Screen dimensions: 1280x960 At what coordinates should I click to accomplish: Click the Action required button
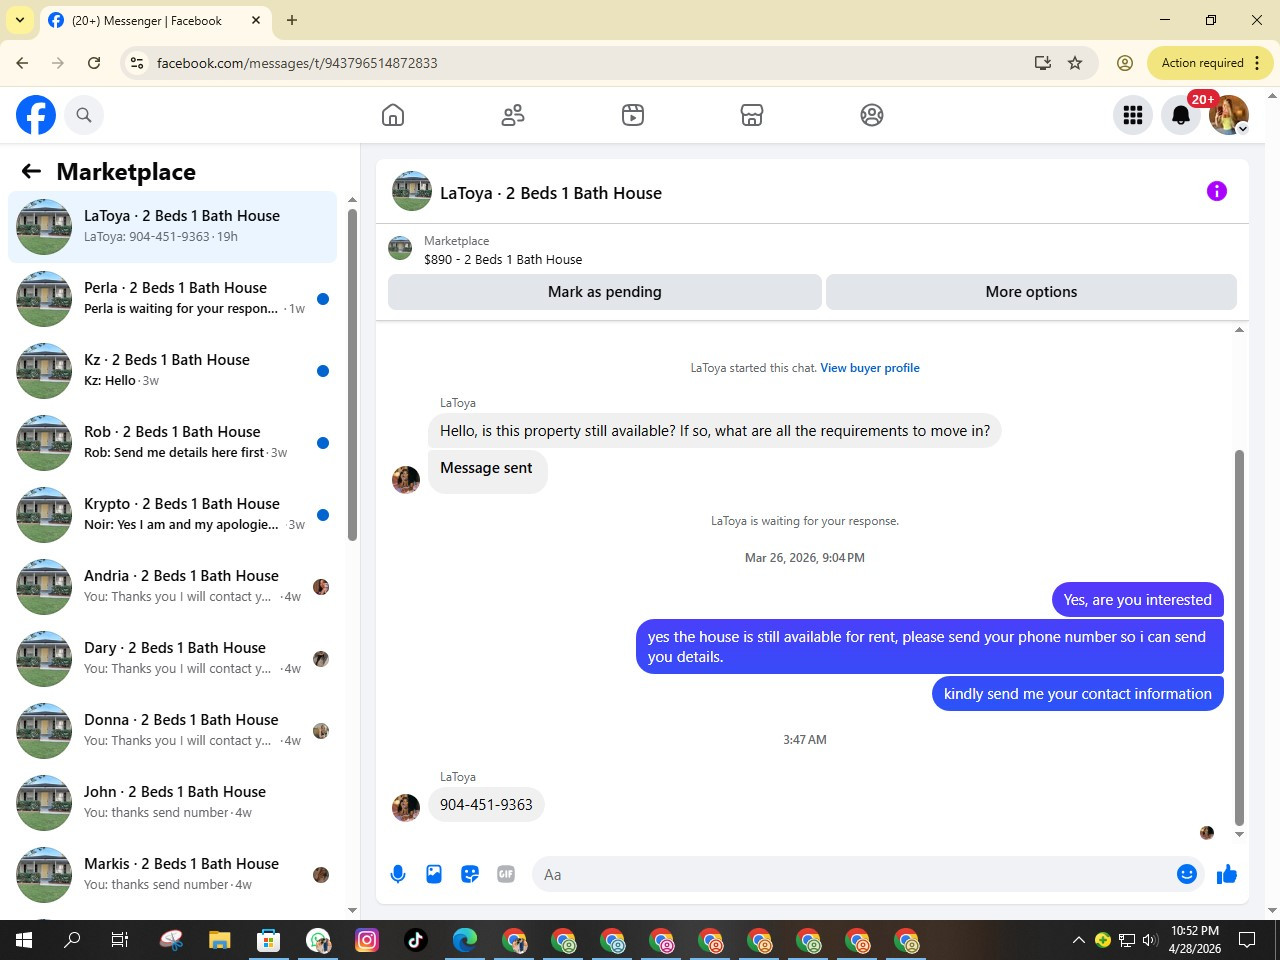click(x=1210, y=63)
